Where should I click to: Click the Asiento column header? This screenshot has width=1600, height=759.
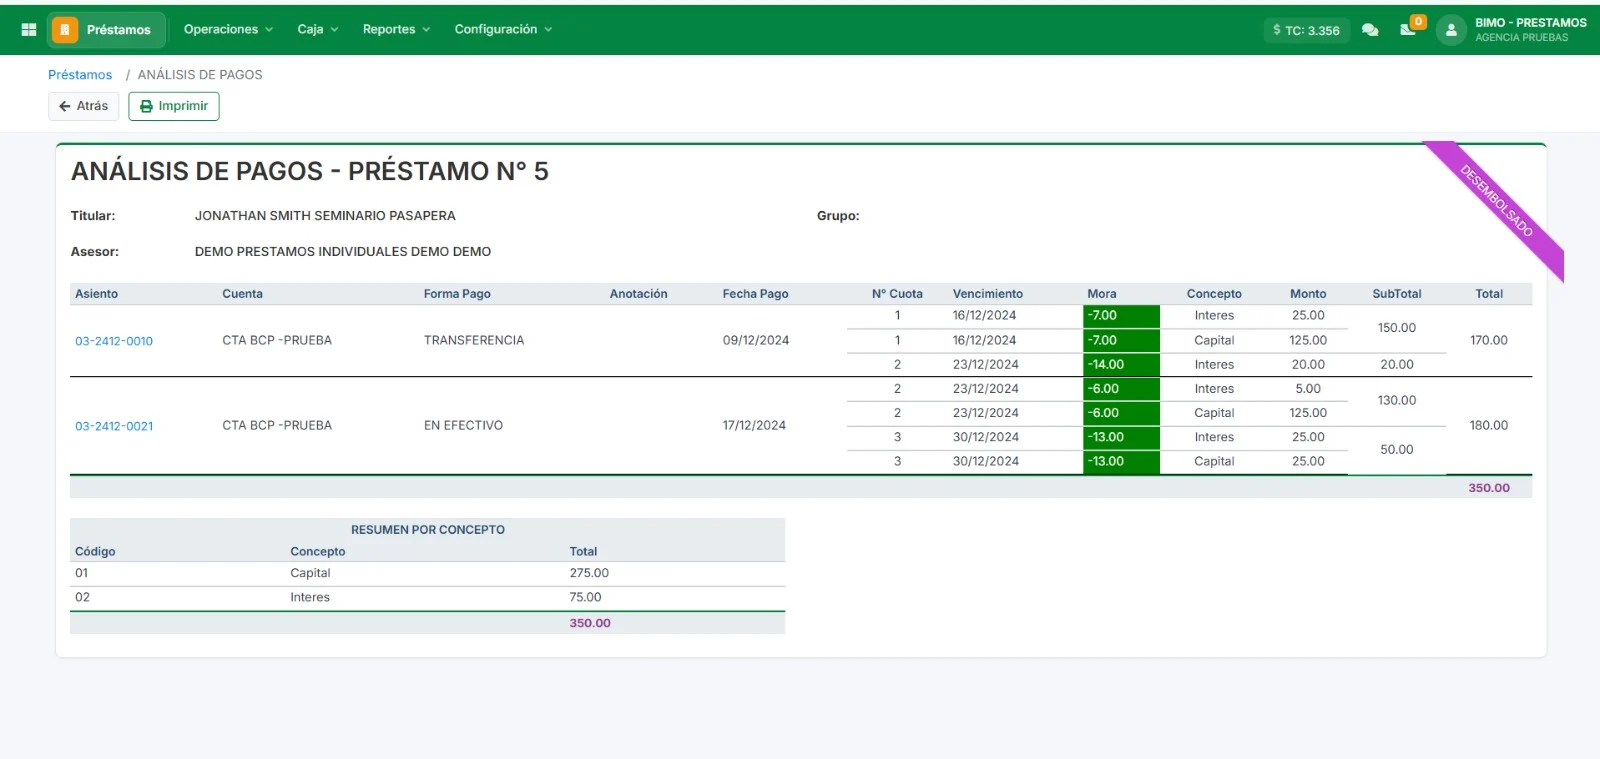pyautogui.click(x=96, y=294)
